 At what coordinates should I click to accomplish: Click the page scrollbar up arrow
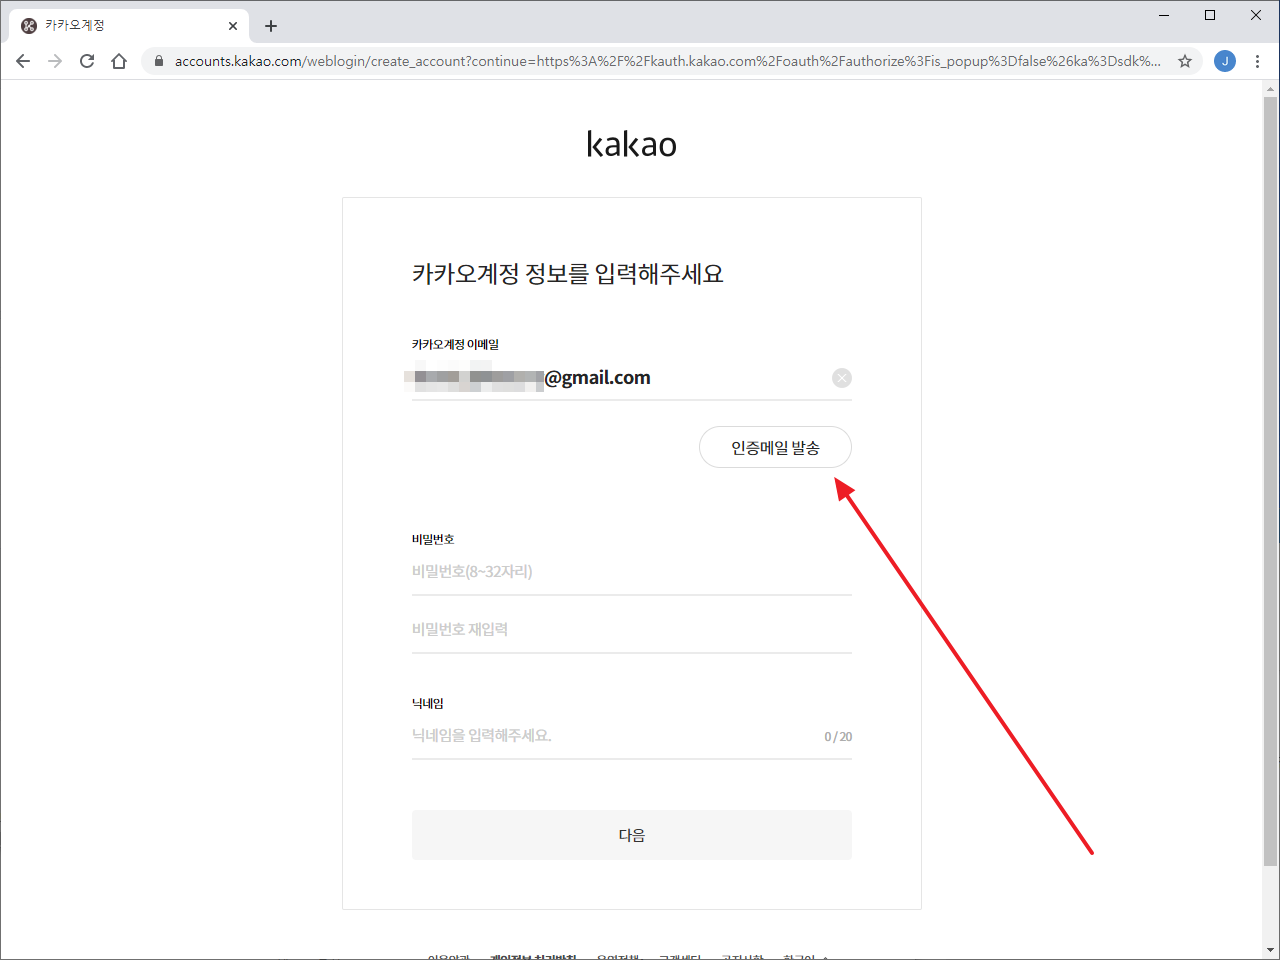(1270, 89)
